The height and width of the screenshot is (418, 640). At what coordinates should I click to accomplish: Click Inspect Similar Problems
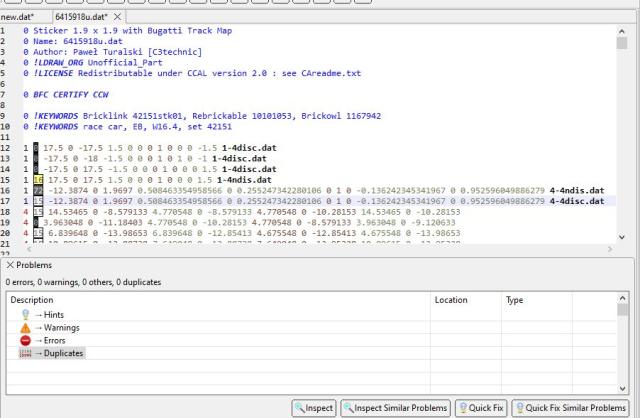click(395, 408)
